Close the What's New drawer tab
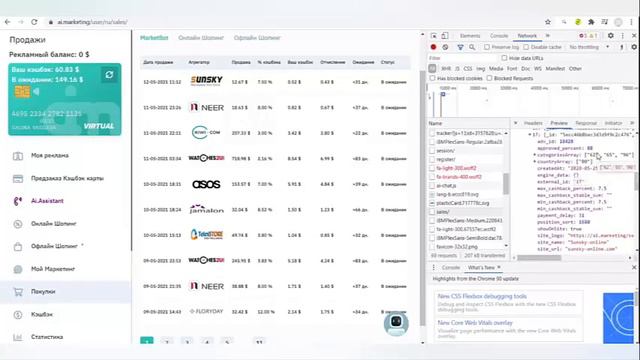The image size is (640, 360). point(499,267)
